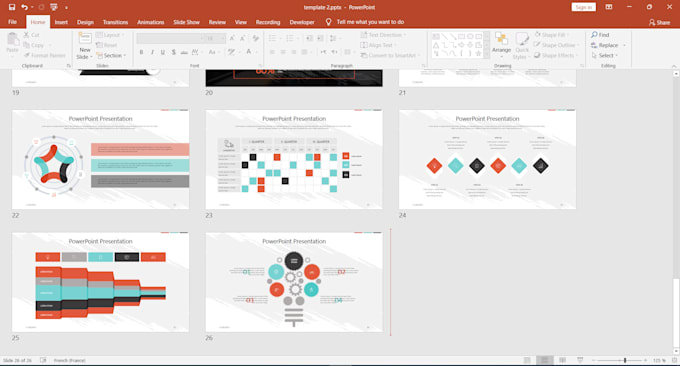Click the Share button

pos(659,22)
